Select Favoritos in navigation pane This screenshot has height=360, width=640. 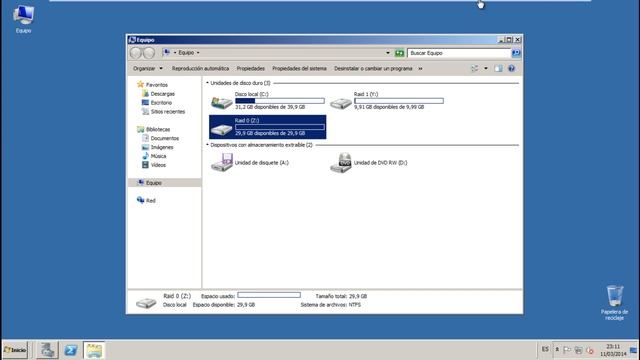(157, 85)
